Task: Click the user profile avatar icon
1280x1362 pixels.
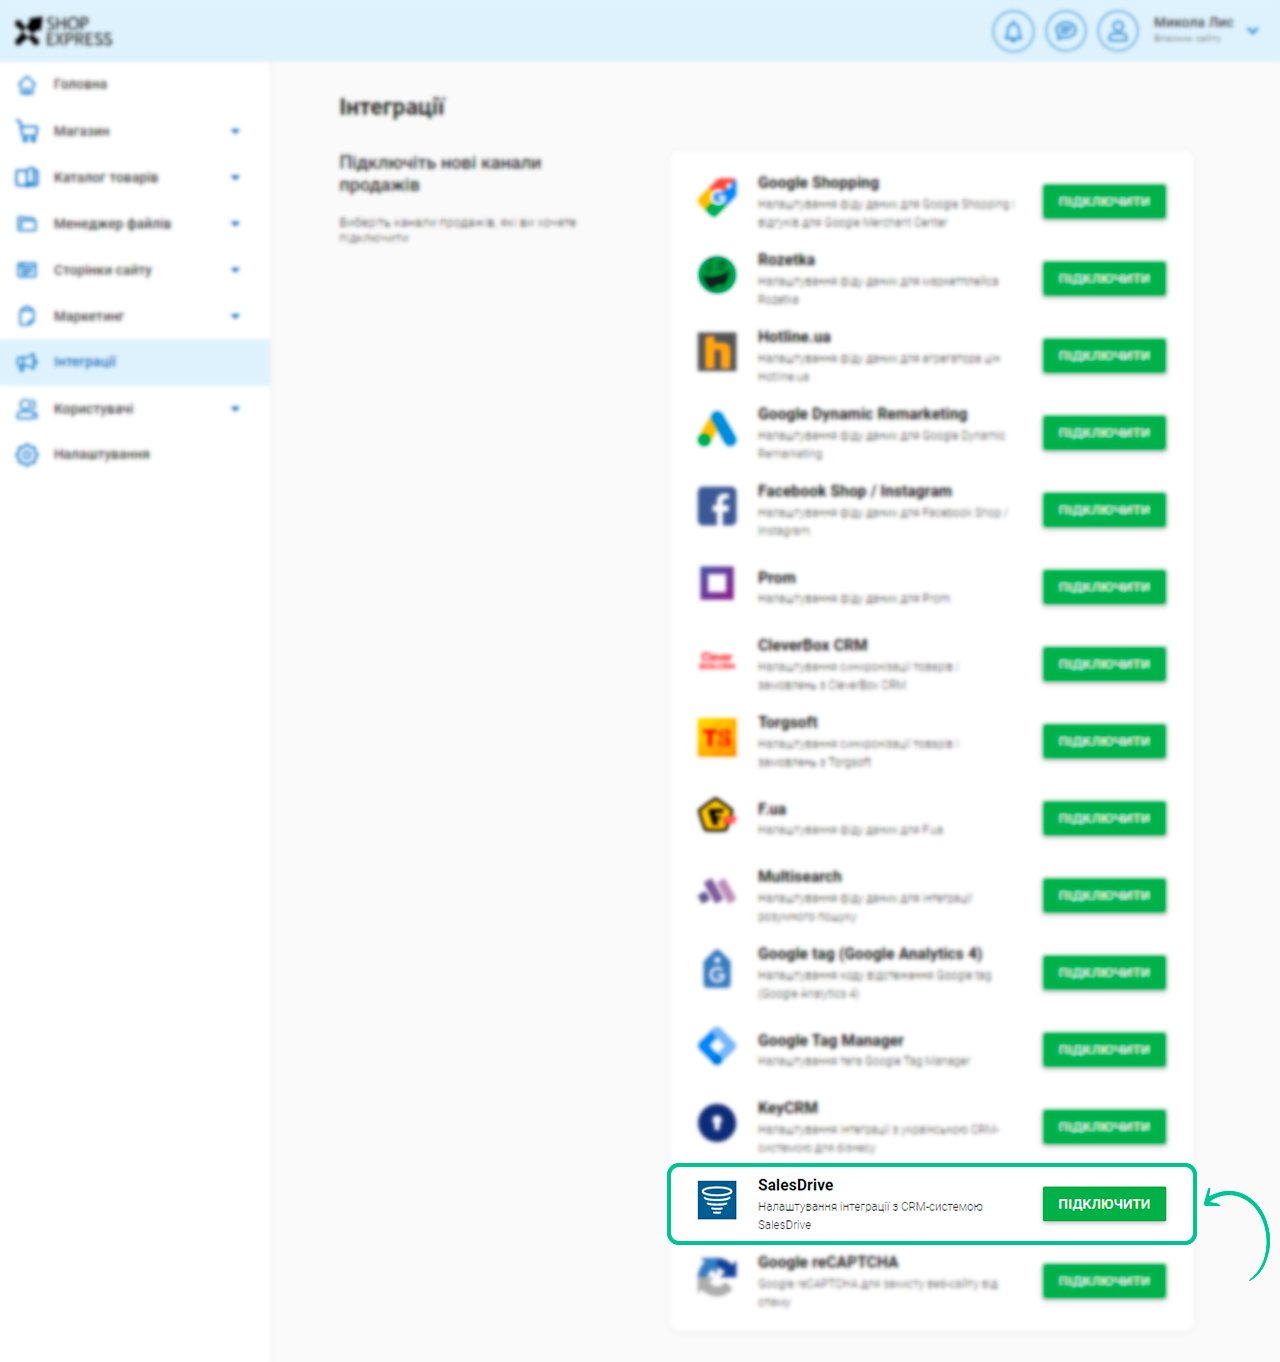Action: pyautogui.click(x=1118, y=31)
